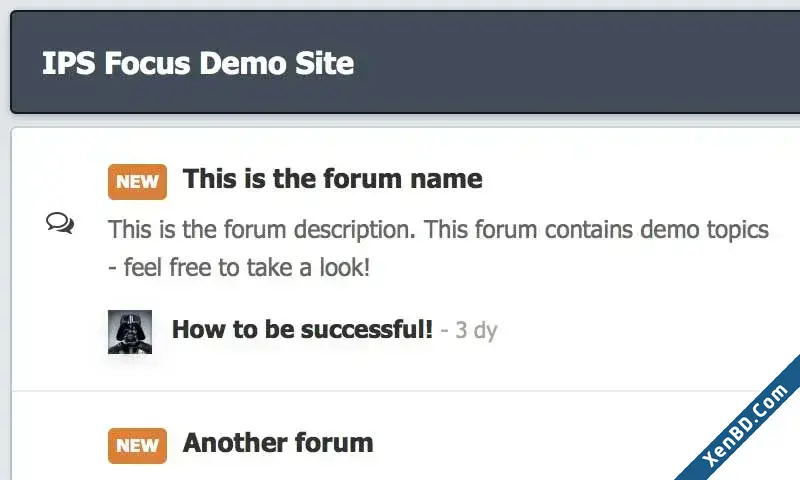Image resolution: width=800 pixels, height=480 pixels.
Task: Click the word Site in the header title
Action: click(x=324, y=63)
